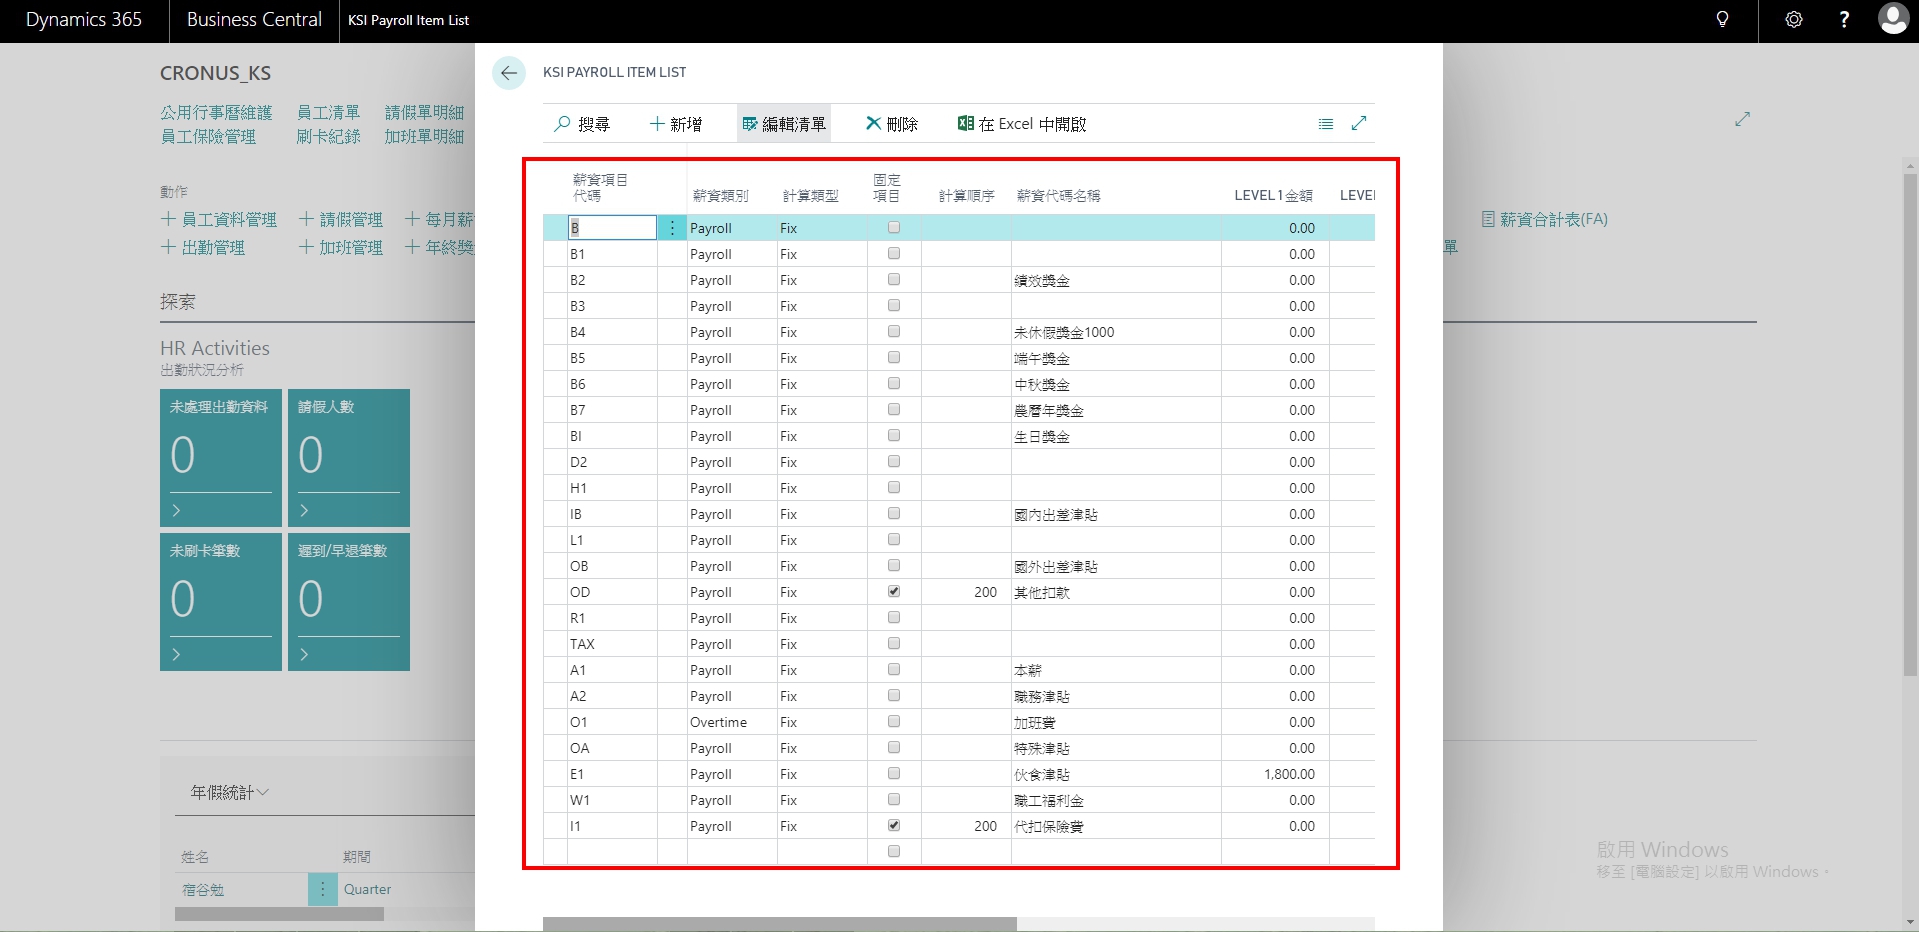Sort by 計算順序 column header

[966, 196]
